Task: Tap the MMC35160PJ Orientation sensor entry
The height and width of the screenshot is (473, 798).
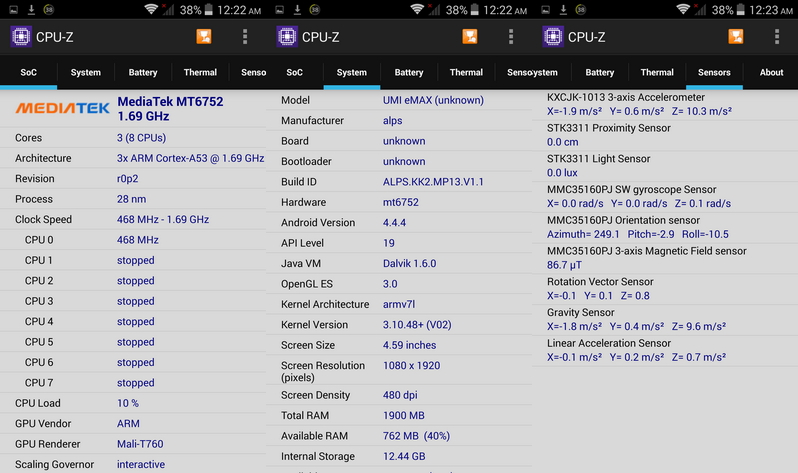Action: point(665,227)
